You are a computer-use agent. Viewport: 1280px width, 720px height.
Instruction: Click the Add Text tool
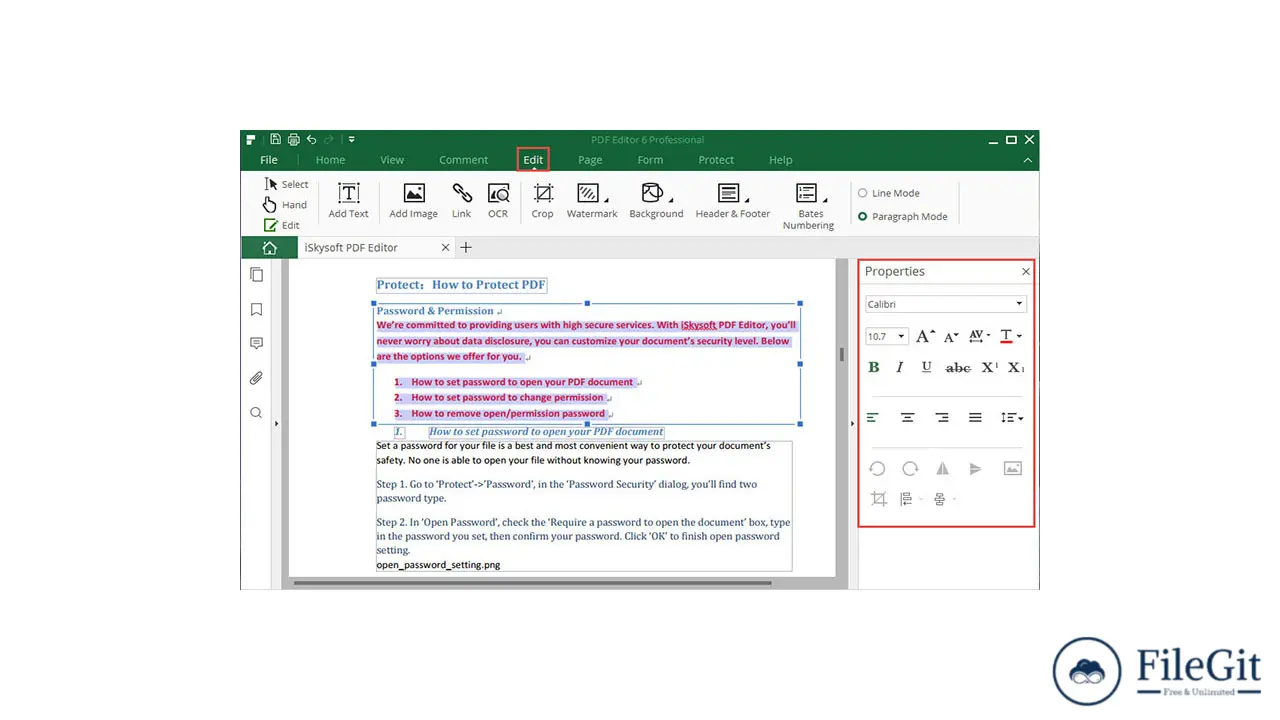click(348, 200)
